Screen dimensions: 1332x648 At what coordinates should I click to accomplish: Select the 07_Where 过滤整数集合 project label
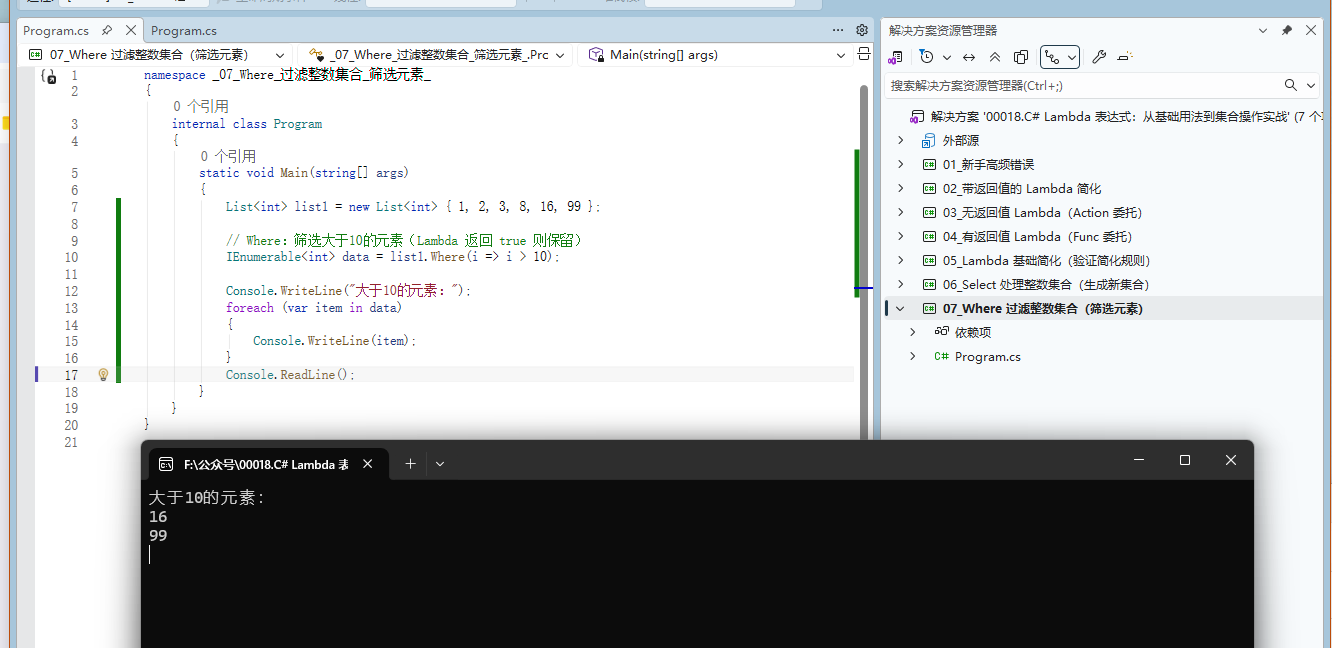click(1042, 309)
